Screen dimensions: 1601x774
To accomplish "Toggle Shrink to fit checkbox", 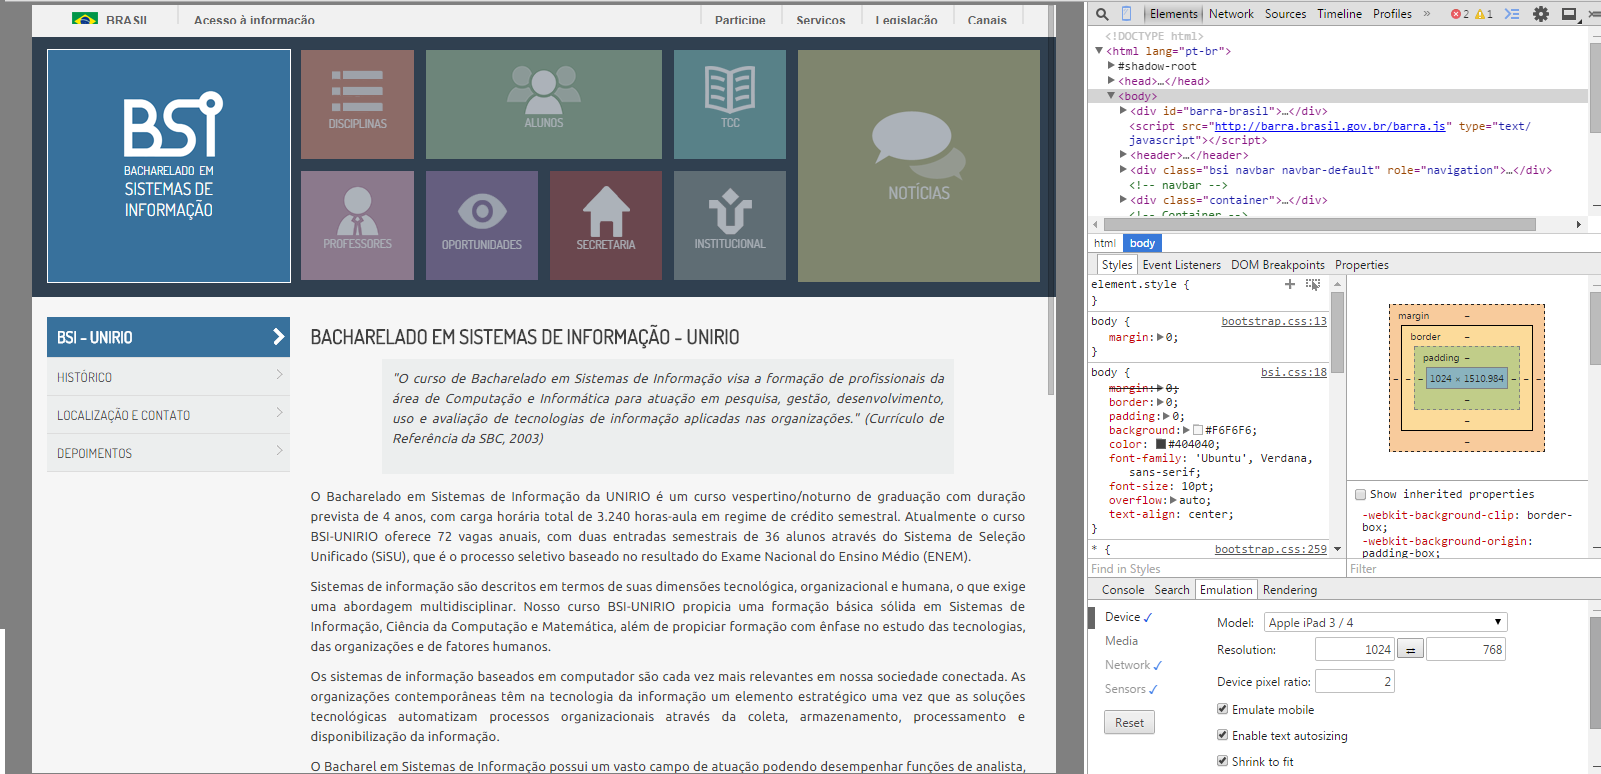I will click(1222, 761).
